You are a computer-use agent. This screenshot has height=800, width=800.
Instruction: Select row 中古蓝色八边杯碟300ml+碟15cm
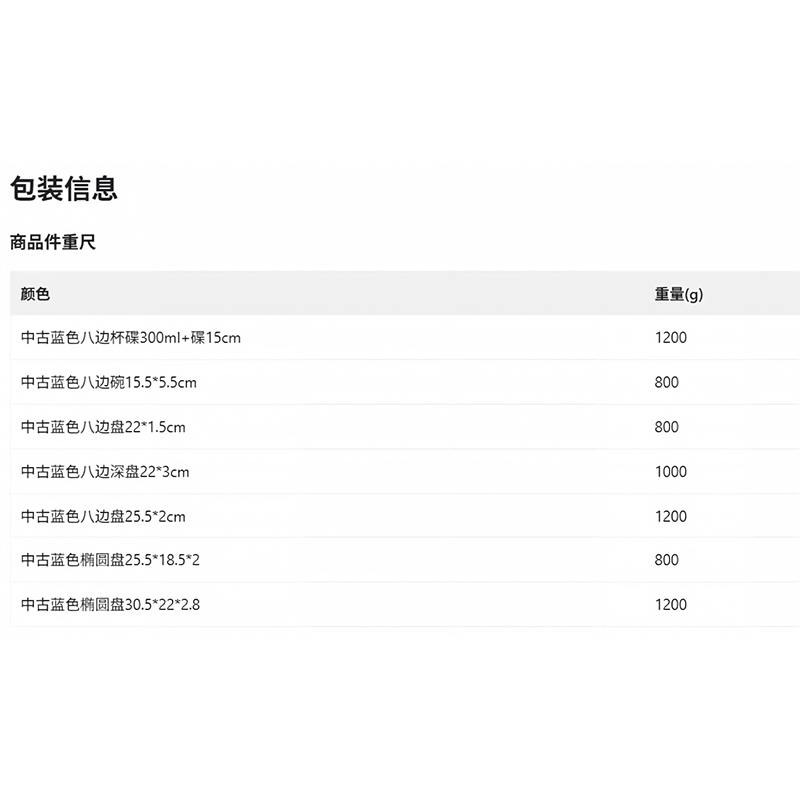(x=405, y=337)
